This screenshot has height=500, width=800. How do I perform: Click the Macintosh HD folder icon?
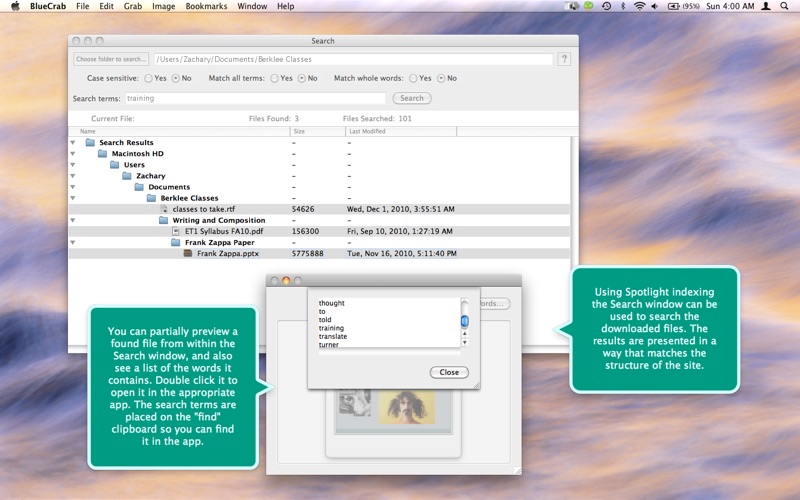[x=103, y=154]
